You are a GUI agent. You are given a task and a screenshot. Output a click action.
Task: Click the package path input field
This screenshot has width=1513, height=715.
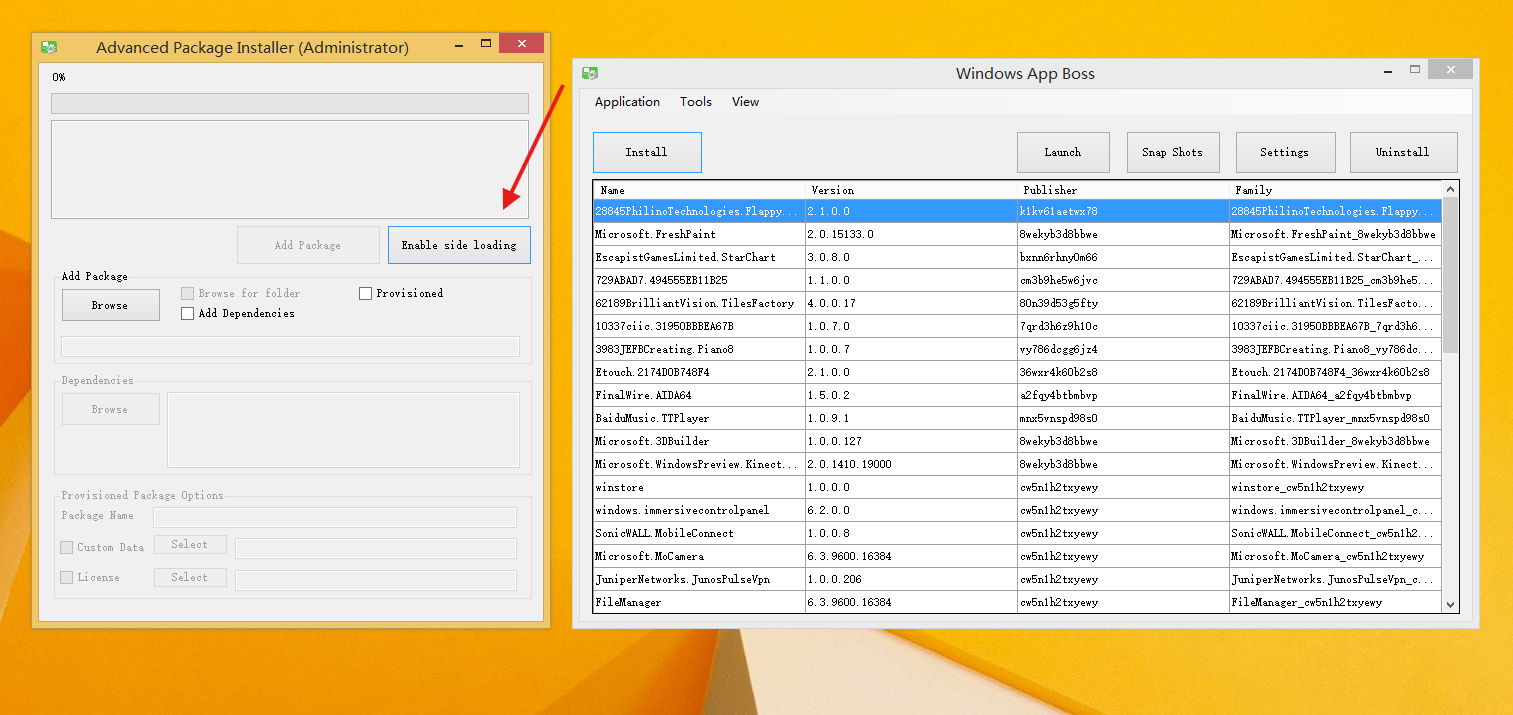pyautogui.click(x=290, y=347)
